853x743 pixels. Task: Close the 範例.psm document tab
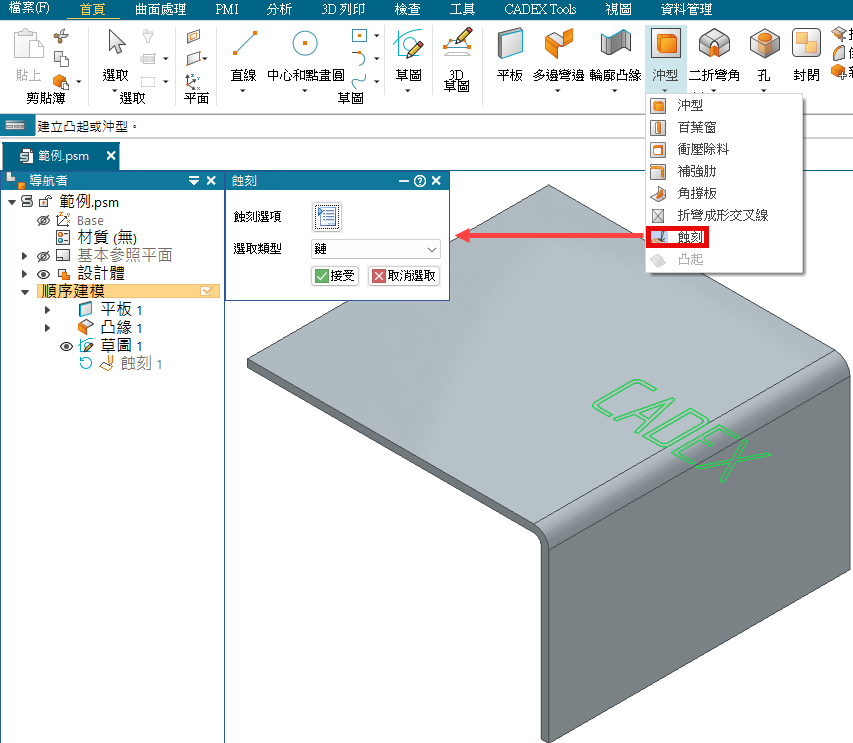point(110,156)
